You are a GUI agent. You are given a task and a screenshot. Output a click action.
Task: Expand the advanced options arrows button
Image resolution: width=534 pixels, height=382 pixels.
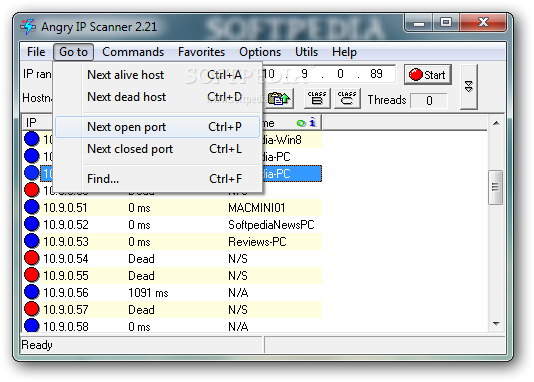[x=469, y=87]
